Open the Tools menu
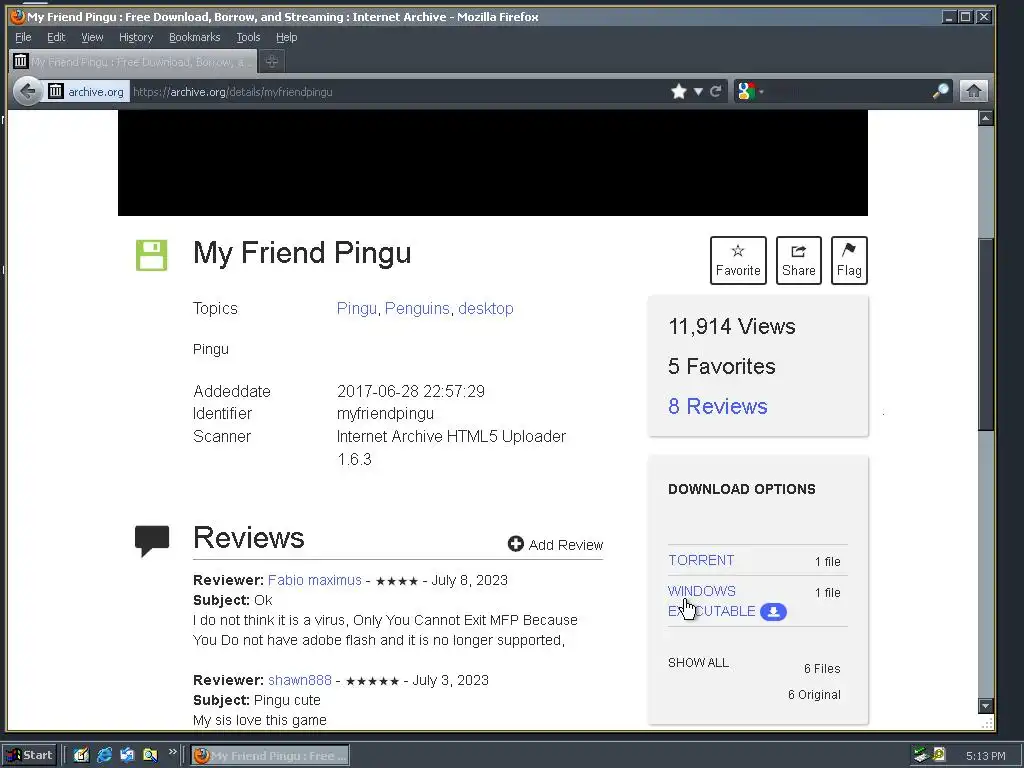1024x768 pixels. pyautogui.click(x=248, y=37)
